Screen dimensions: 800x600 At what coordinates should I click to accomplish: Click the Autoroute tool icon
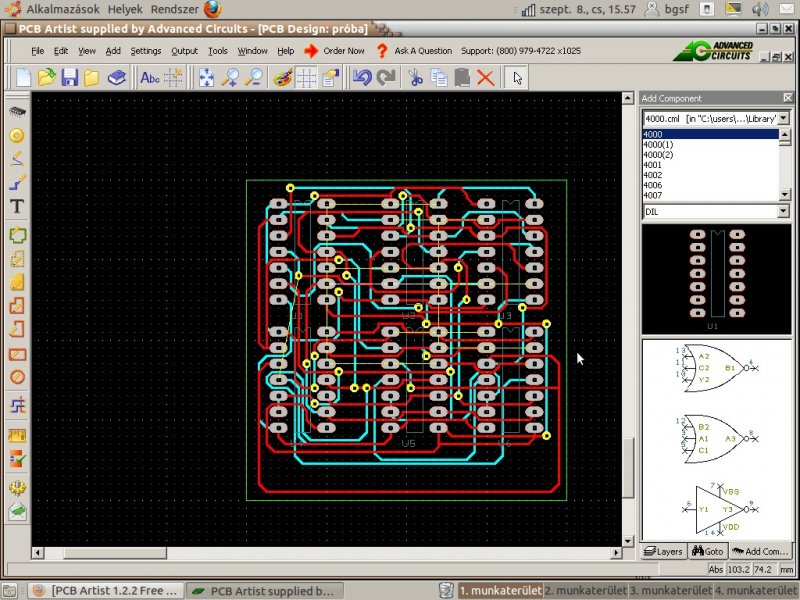click(17, 406)
